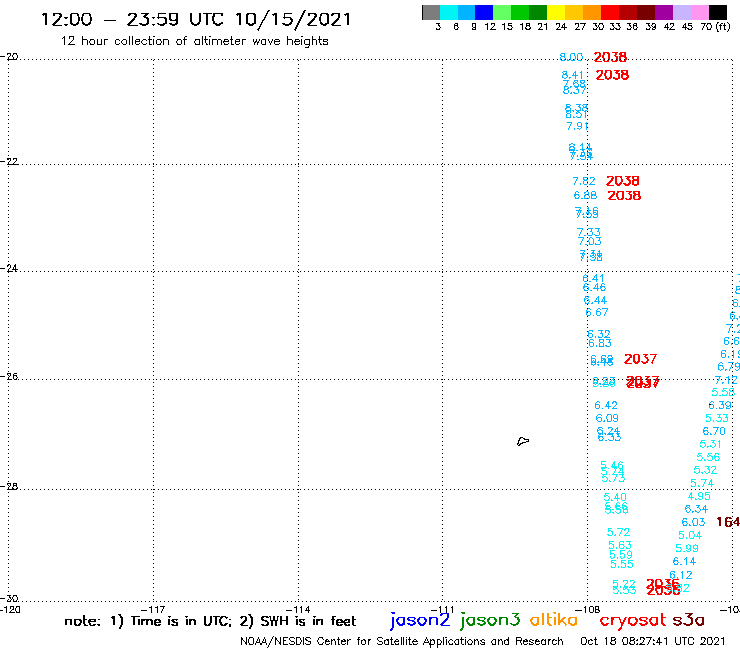
Task: Click the '5.04' wave height value
Action: click(690, 535)
